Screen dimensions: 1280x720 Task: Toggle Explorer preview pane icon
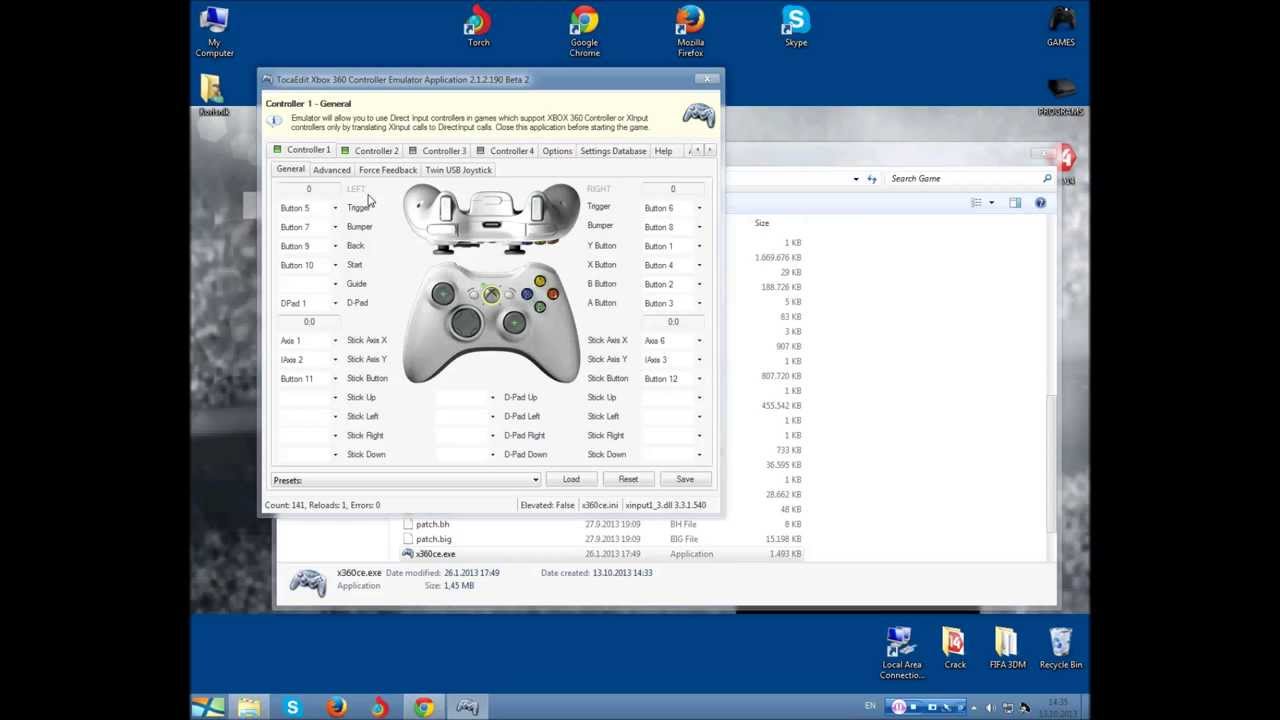[1015, 203]
